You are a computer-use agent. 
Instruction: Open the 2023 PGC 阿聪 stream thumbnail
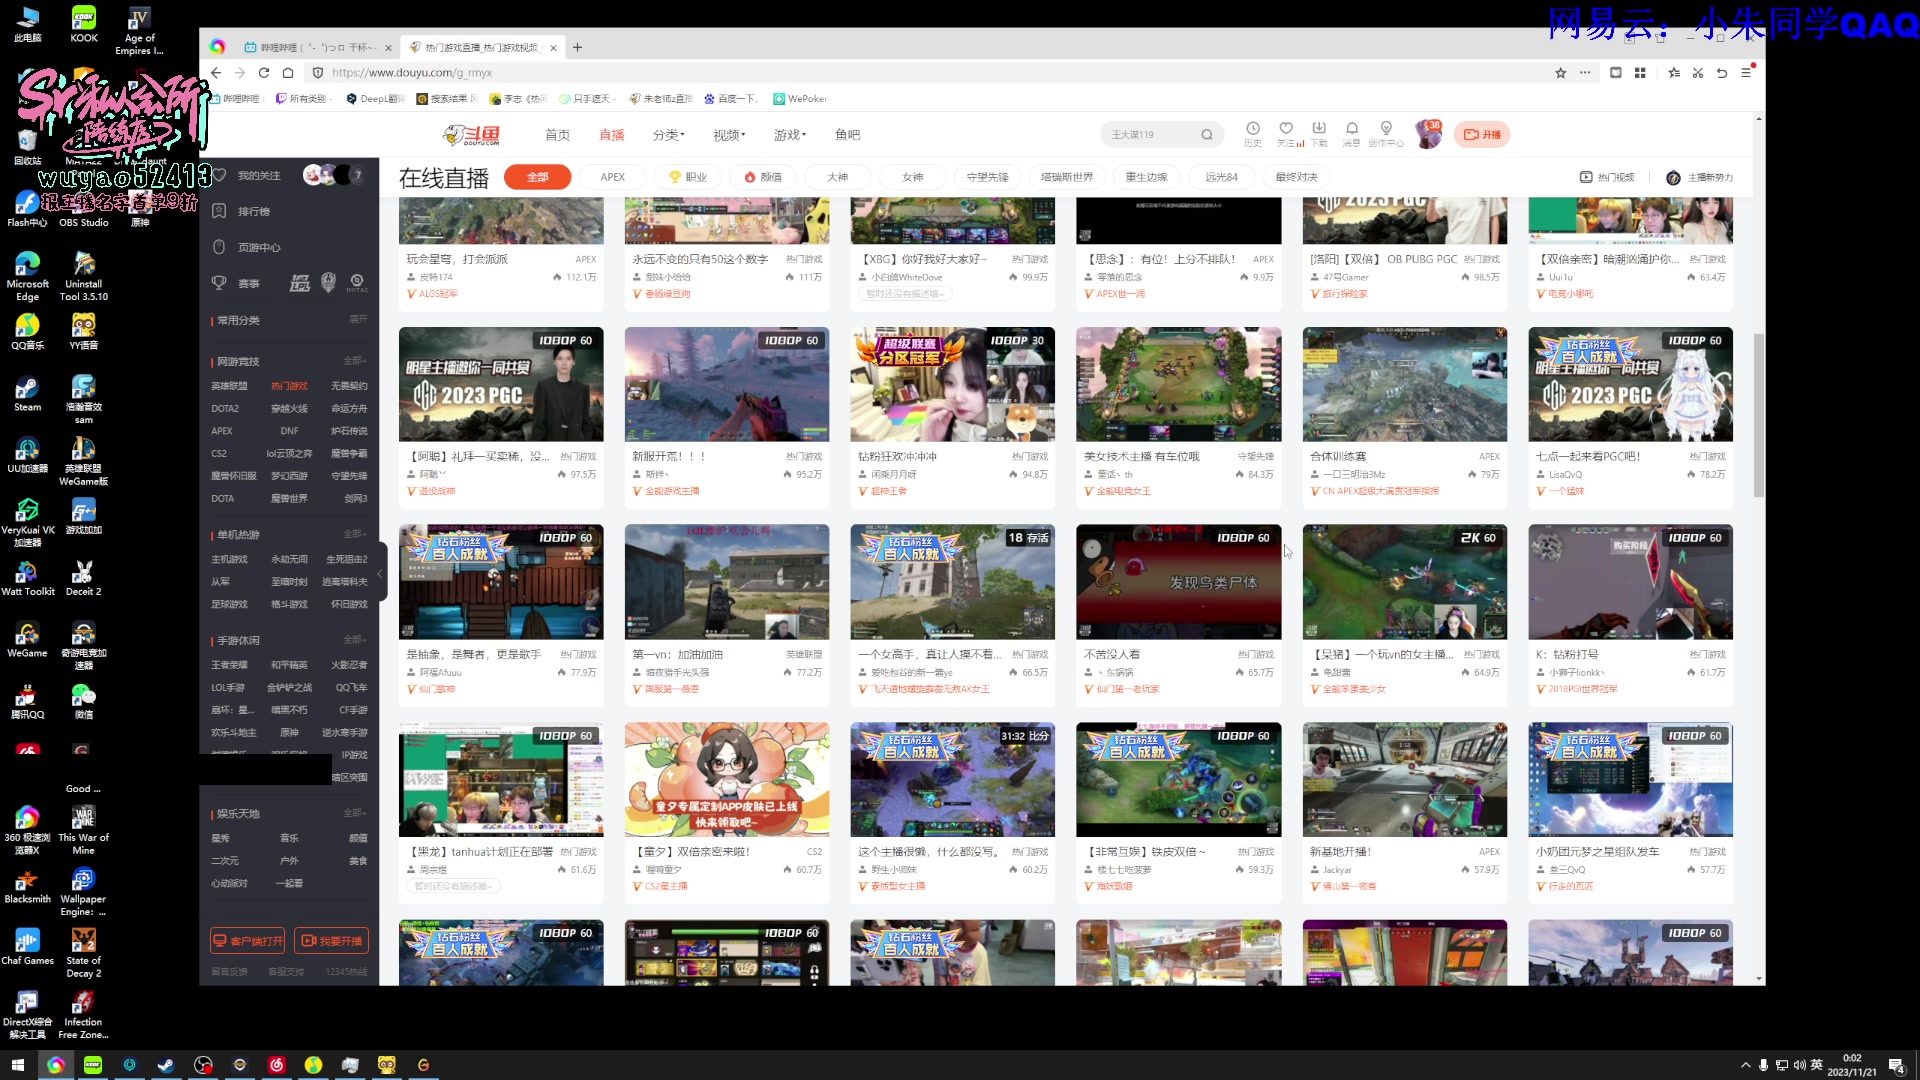coord(501,384)
